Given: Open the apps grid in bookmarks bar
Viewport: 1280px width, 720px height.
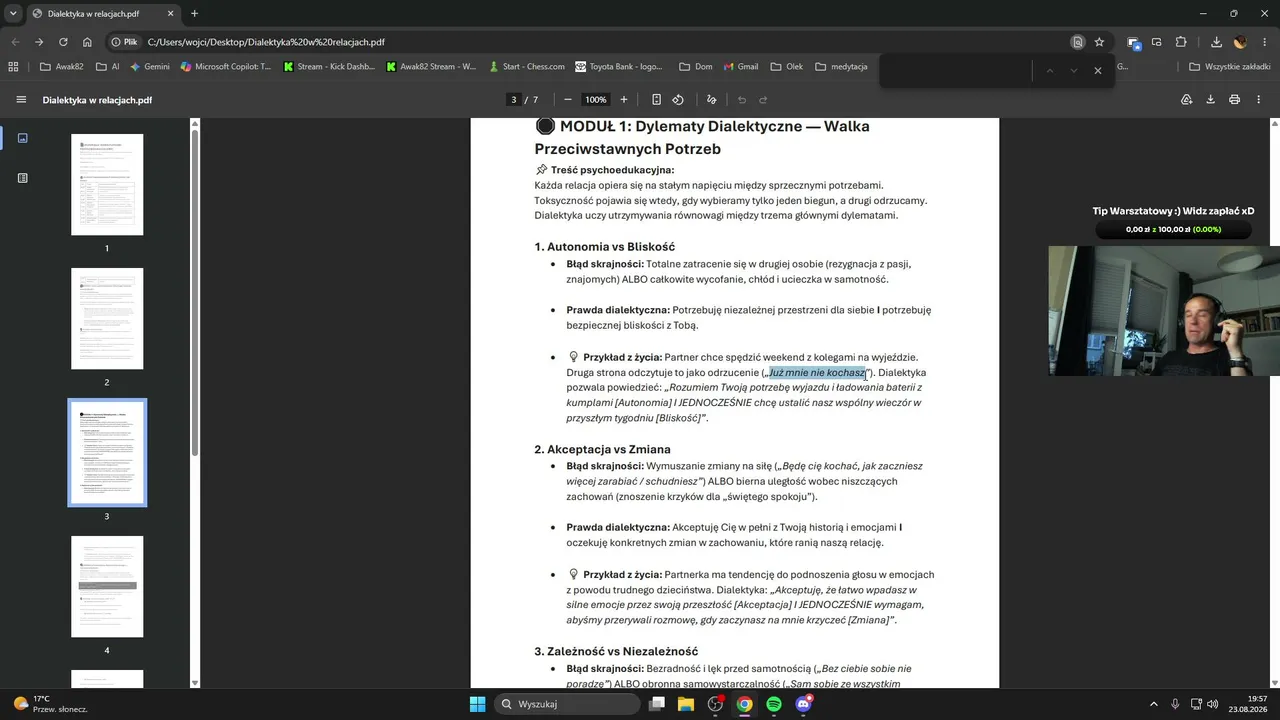Looking at the screenshot, I should tap(13, 67).
